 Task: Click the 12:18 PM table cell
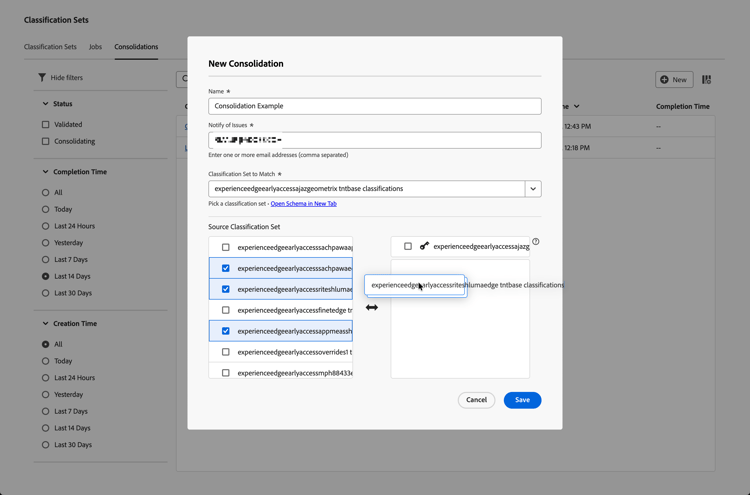click(x=577, y=148)
